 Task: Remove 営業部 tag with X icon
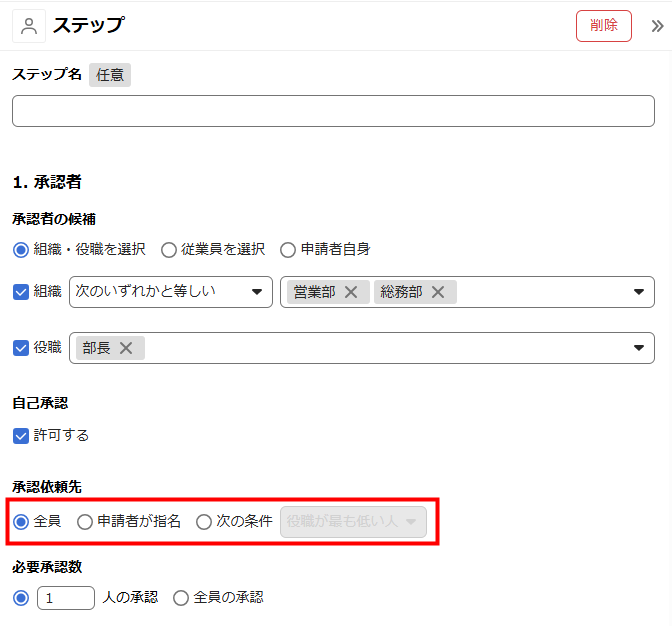[351, 292]
